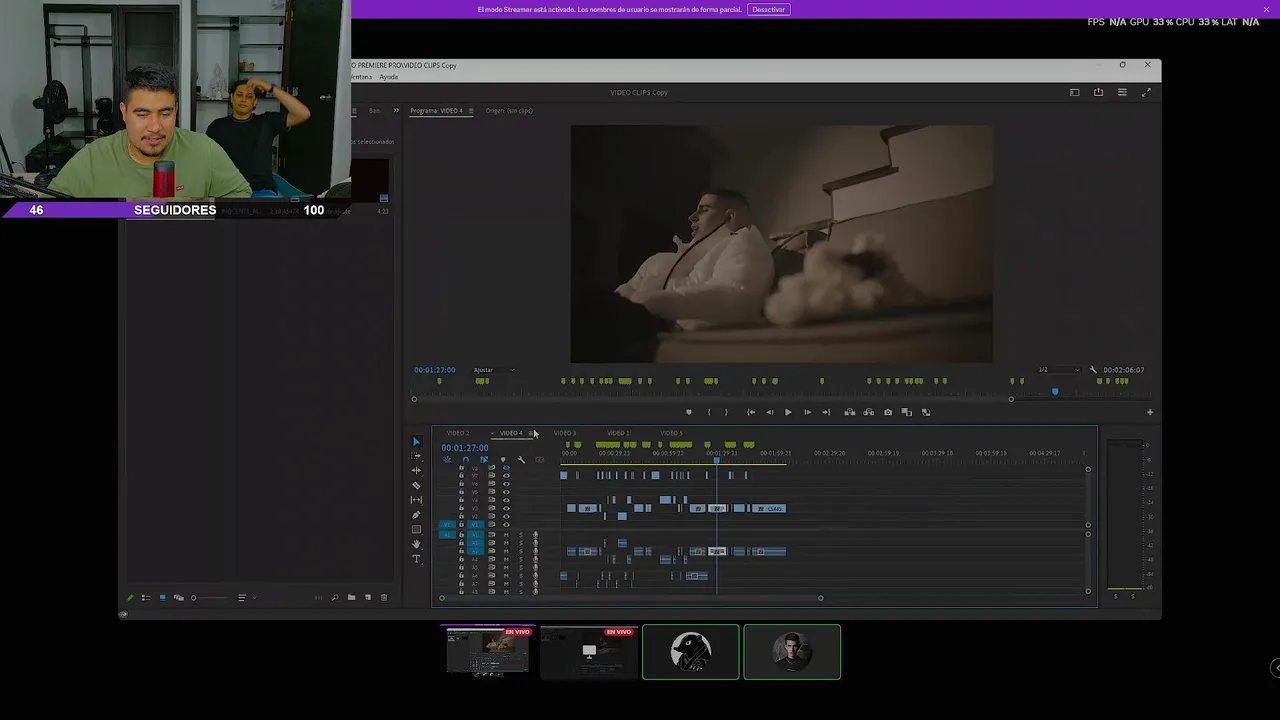Click program monitor timecode 00:01:27:00

pyautogui.click(x=435, y=370)
